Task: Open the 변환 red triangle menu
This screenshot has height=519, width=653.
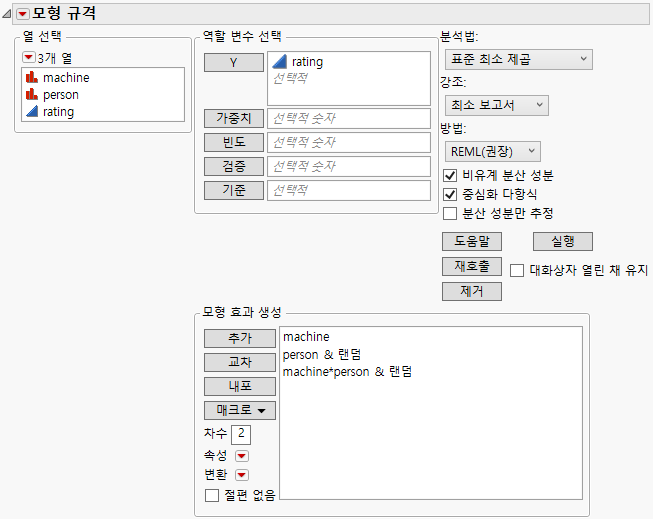Action: (x=241, y=475)
